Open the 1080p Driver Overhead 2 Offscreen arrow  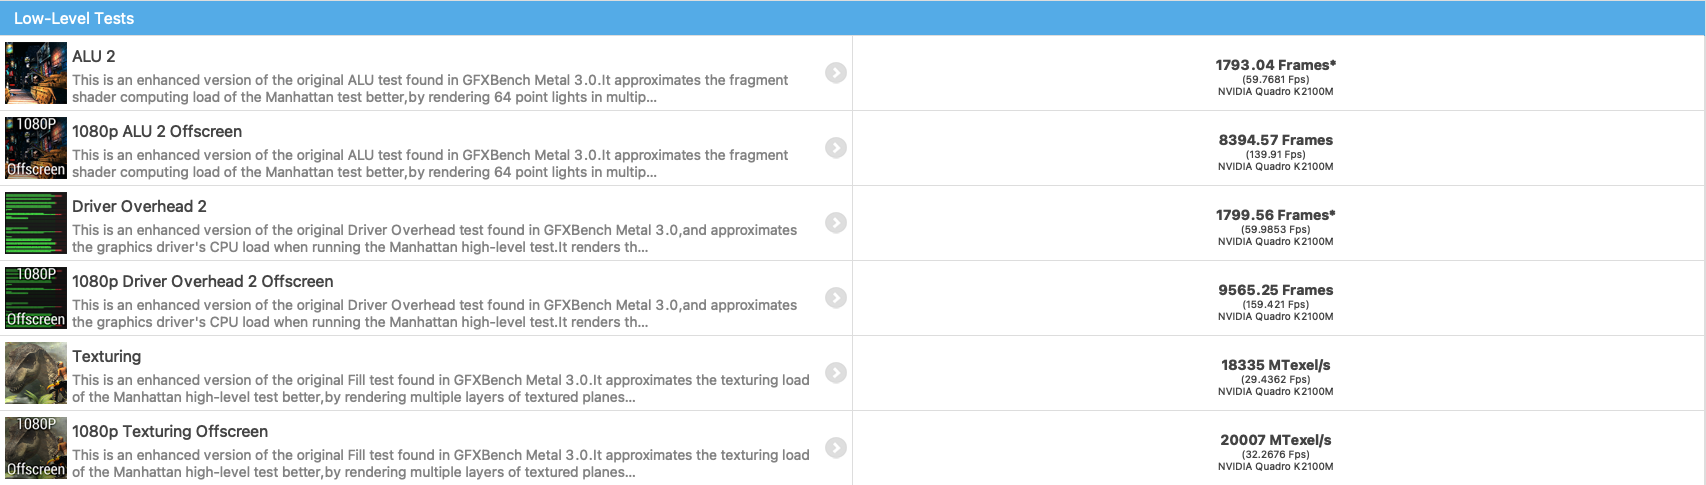pos(836,298)
